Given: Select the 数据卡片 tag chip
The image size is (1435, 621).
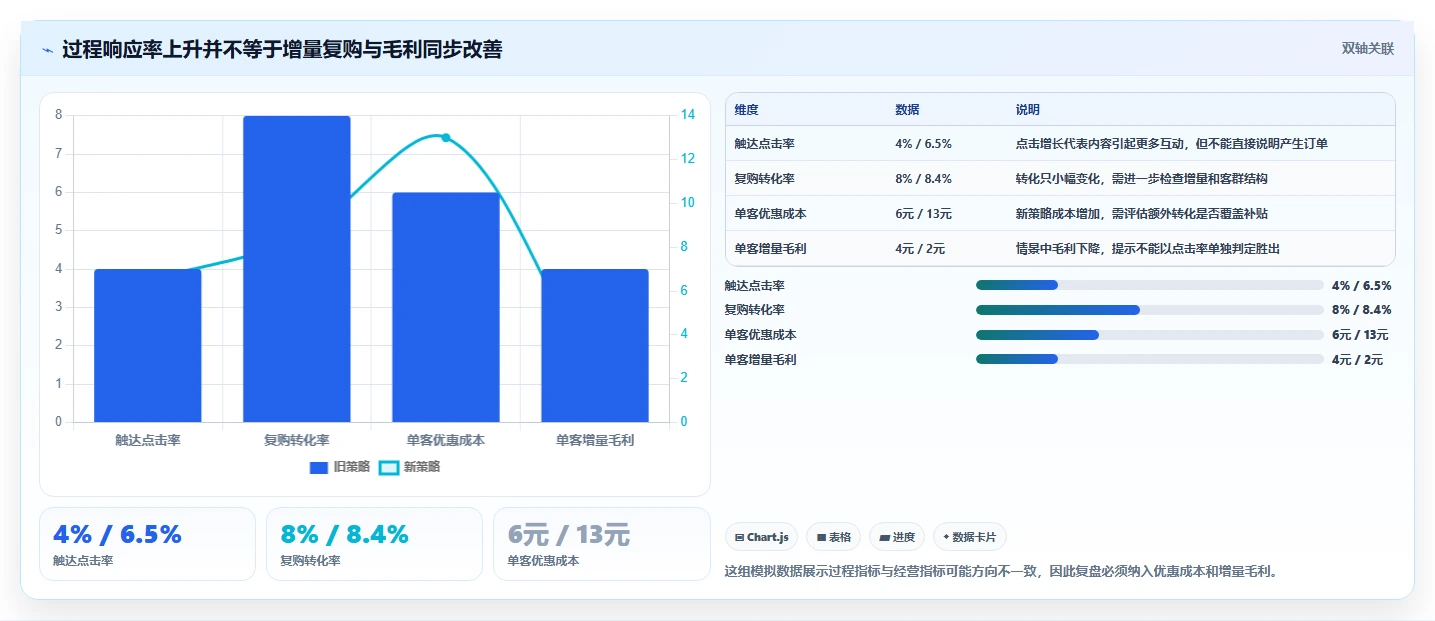Looking at the screenshot, I should 970,537.
